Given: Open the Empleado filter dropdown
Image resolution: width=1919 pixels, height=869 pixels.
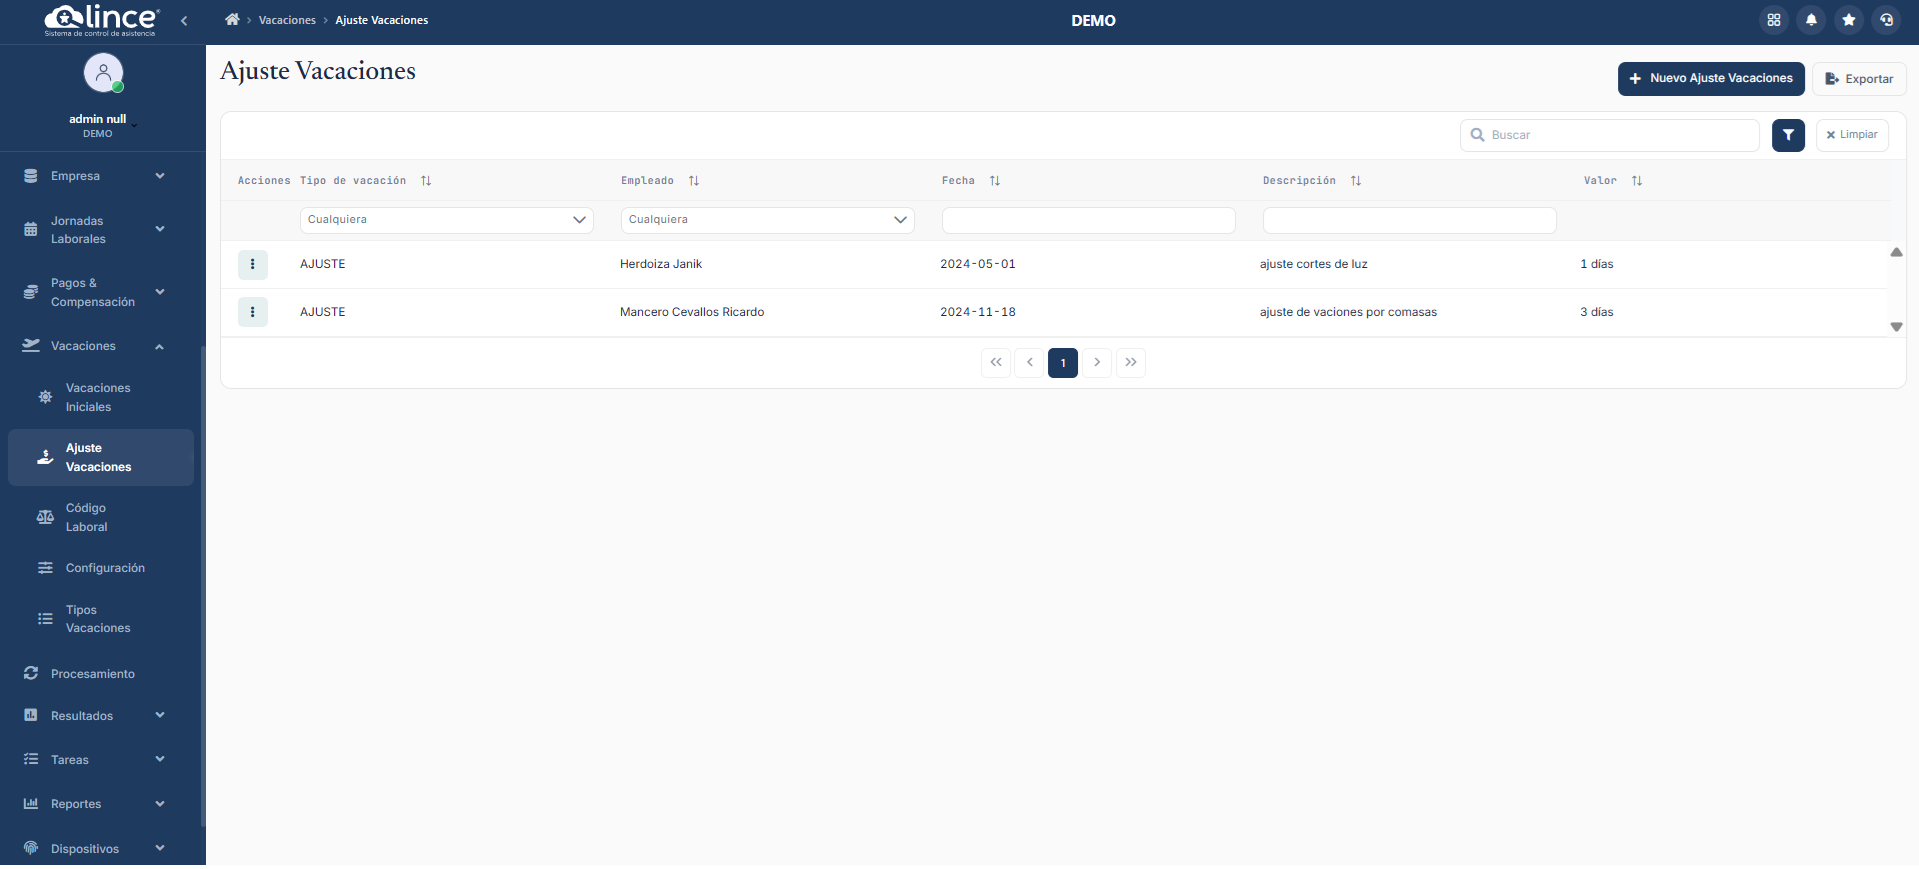Looking at the screenshot, I should (767, 220).
